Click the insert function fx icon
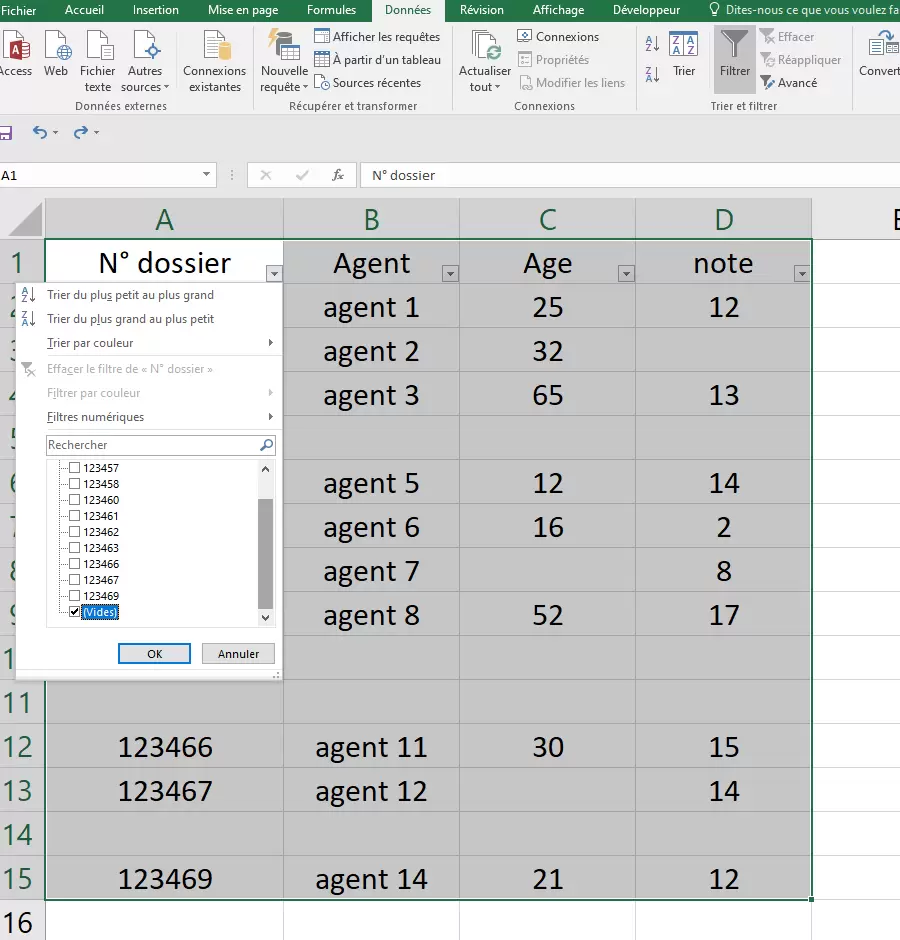900x940 pixels. [338, 175]
